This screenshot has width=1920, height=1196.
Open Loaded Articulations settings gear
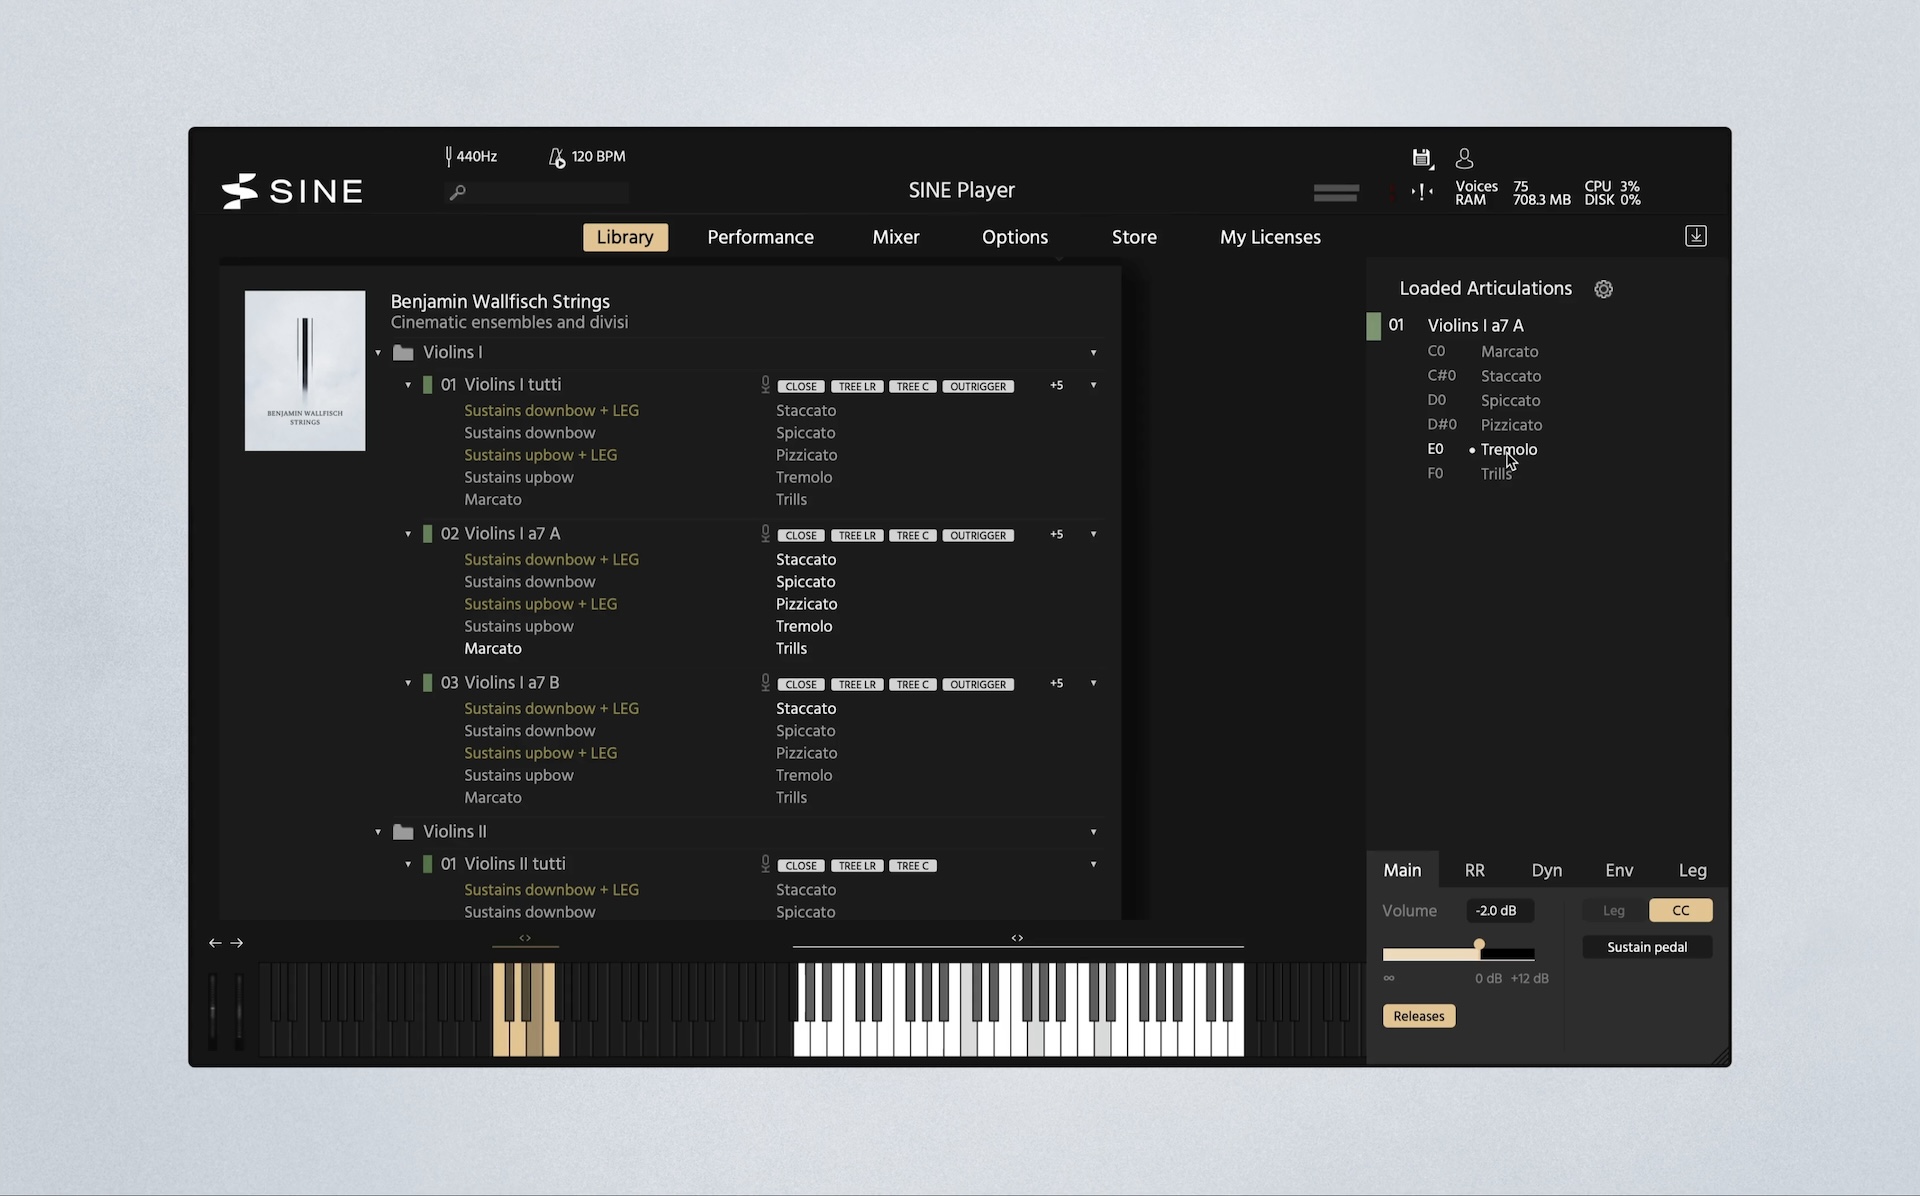1603,289
